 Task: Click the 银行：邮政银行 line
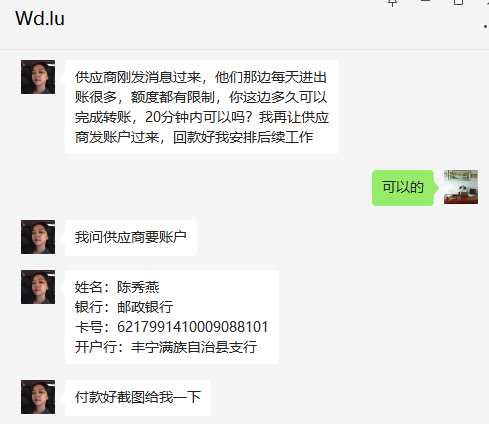tap(124, 307)
